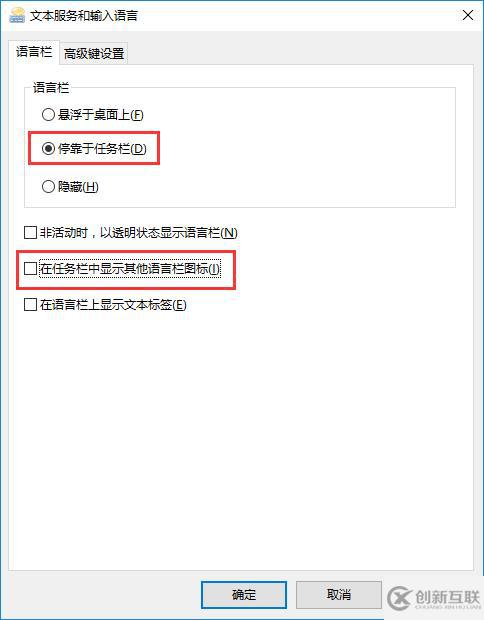Confirm settings with the 确定 button
484x620 pixels.
[244, 595]
